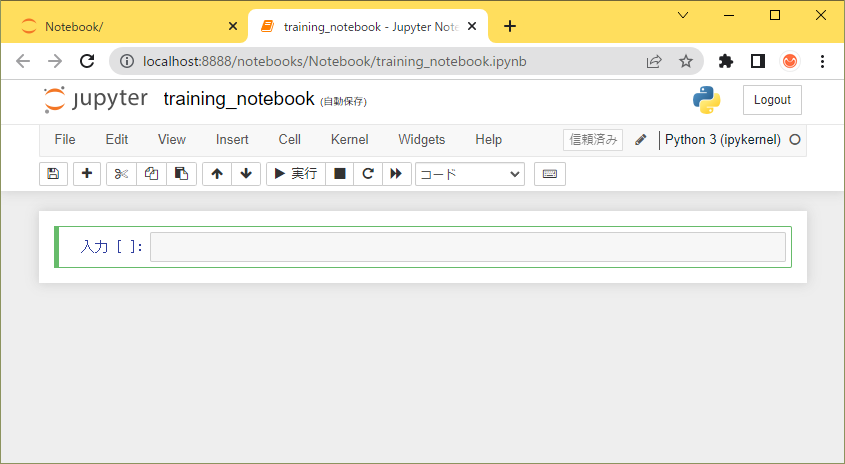Open the Chrome three-dot menu
Screen dimensions: 845x464
(822, 61)
